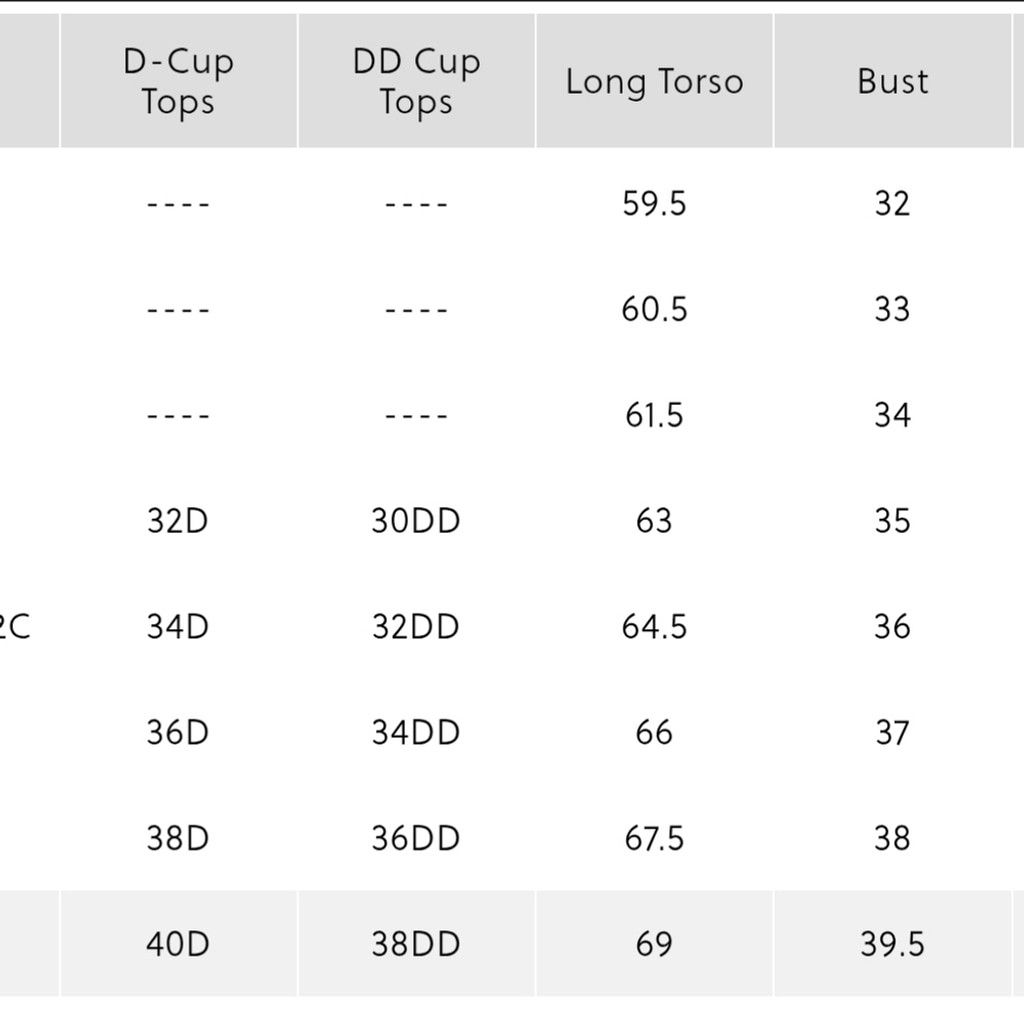
Task: Click the 40D cell in highlighted row
Action: click(178, 944)
